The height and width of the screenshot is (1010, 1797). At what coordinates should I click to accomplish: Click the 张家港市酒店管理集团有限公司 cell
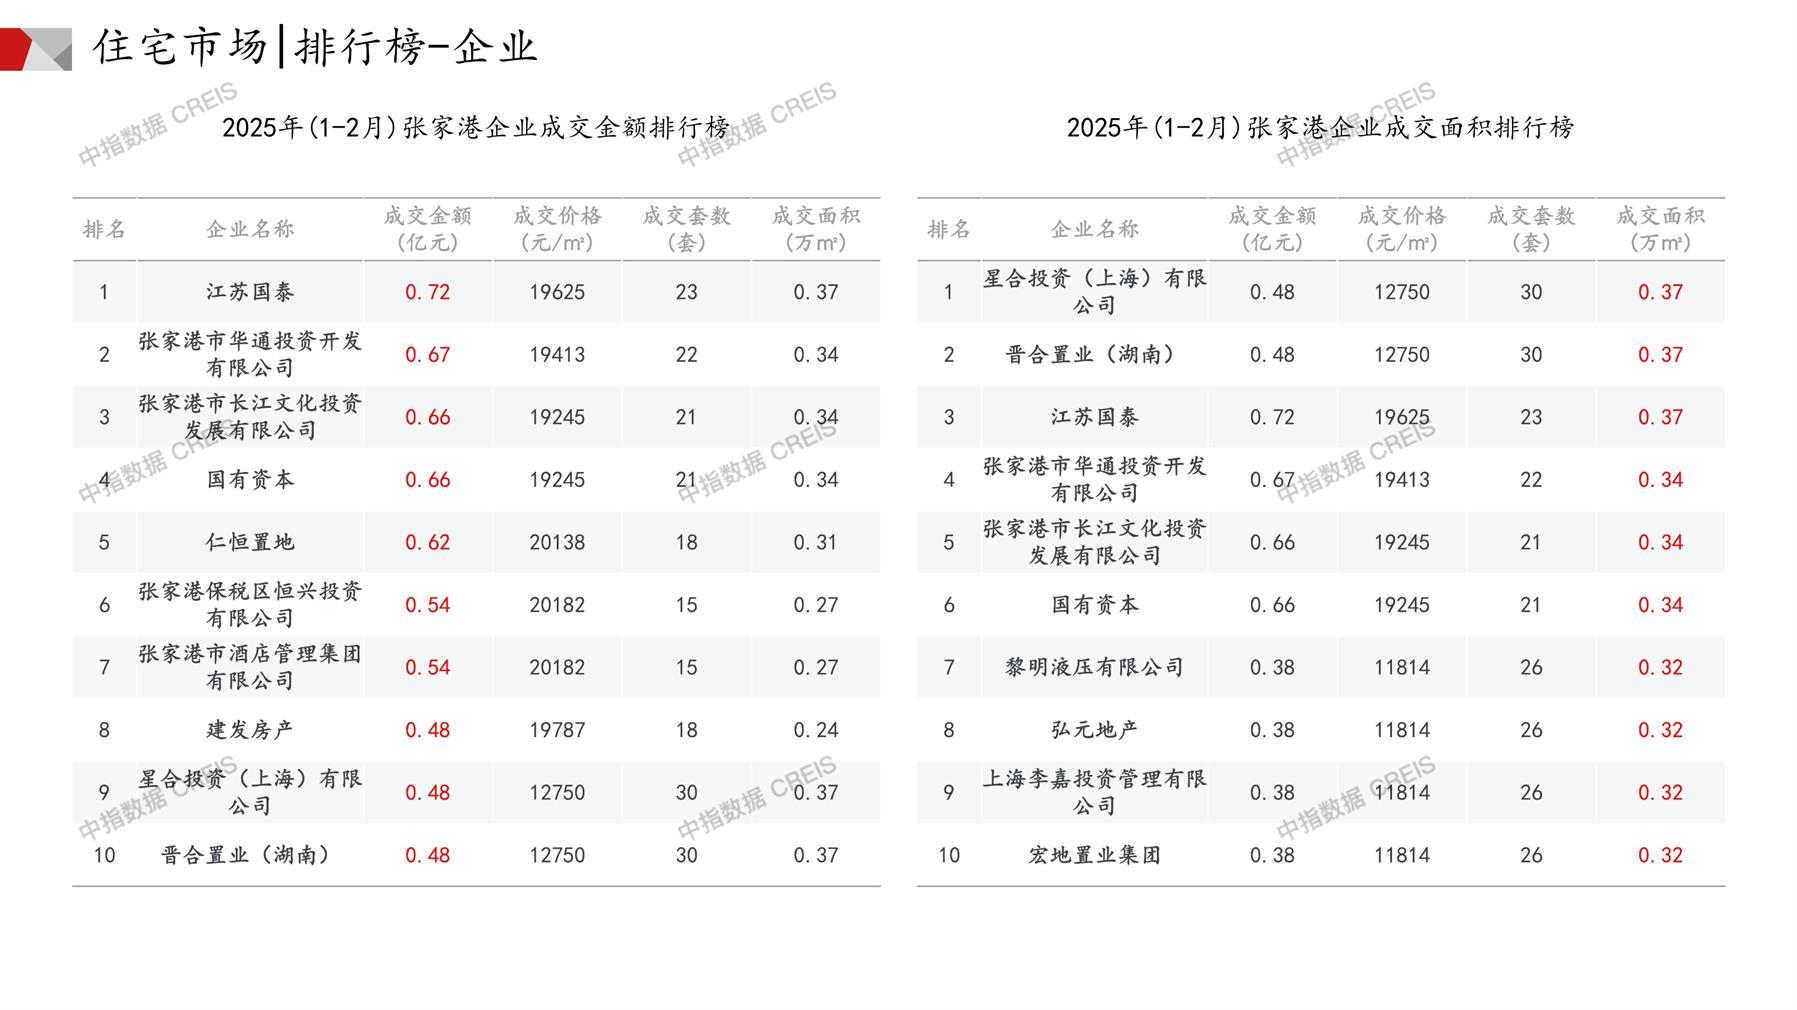(250, 667)
